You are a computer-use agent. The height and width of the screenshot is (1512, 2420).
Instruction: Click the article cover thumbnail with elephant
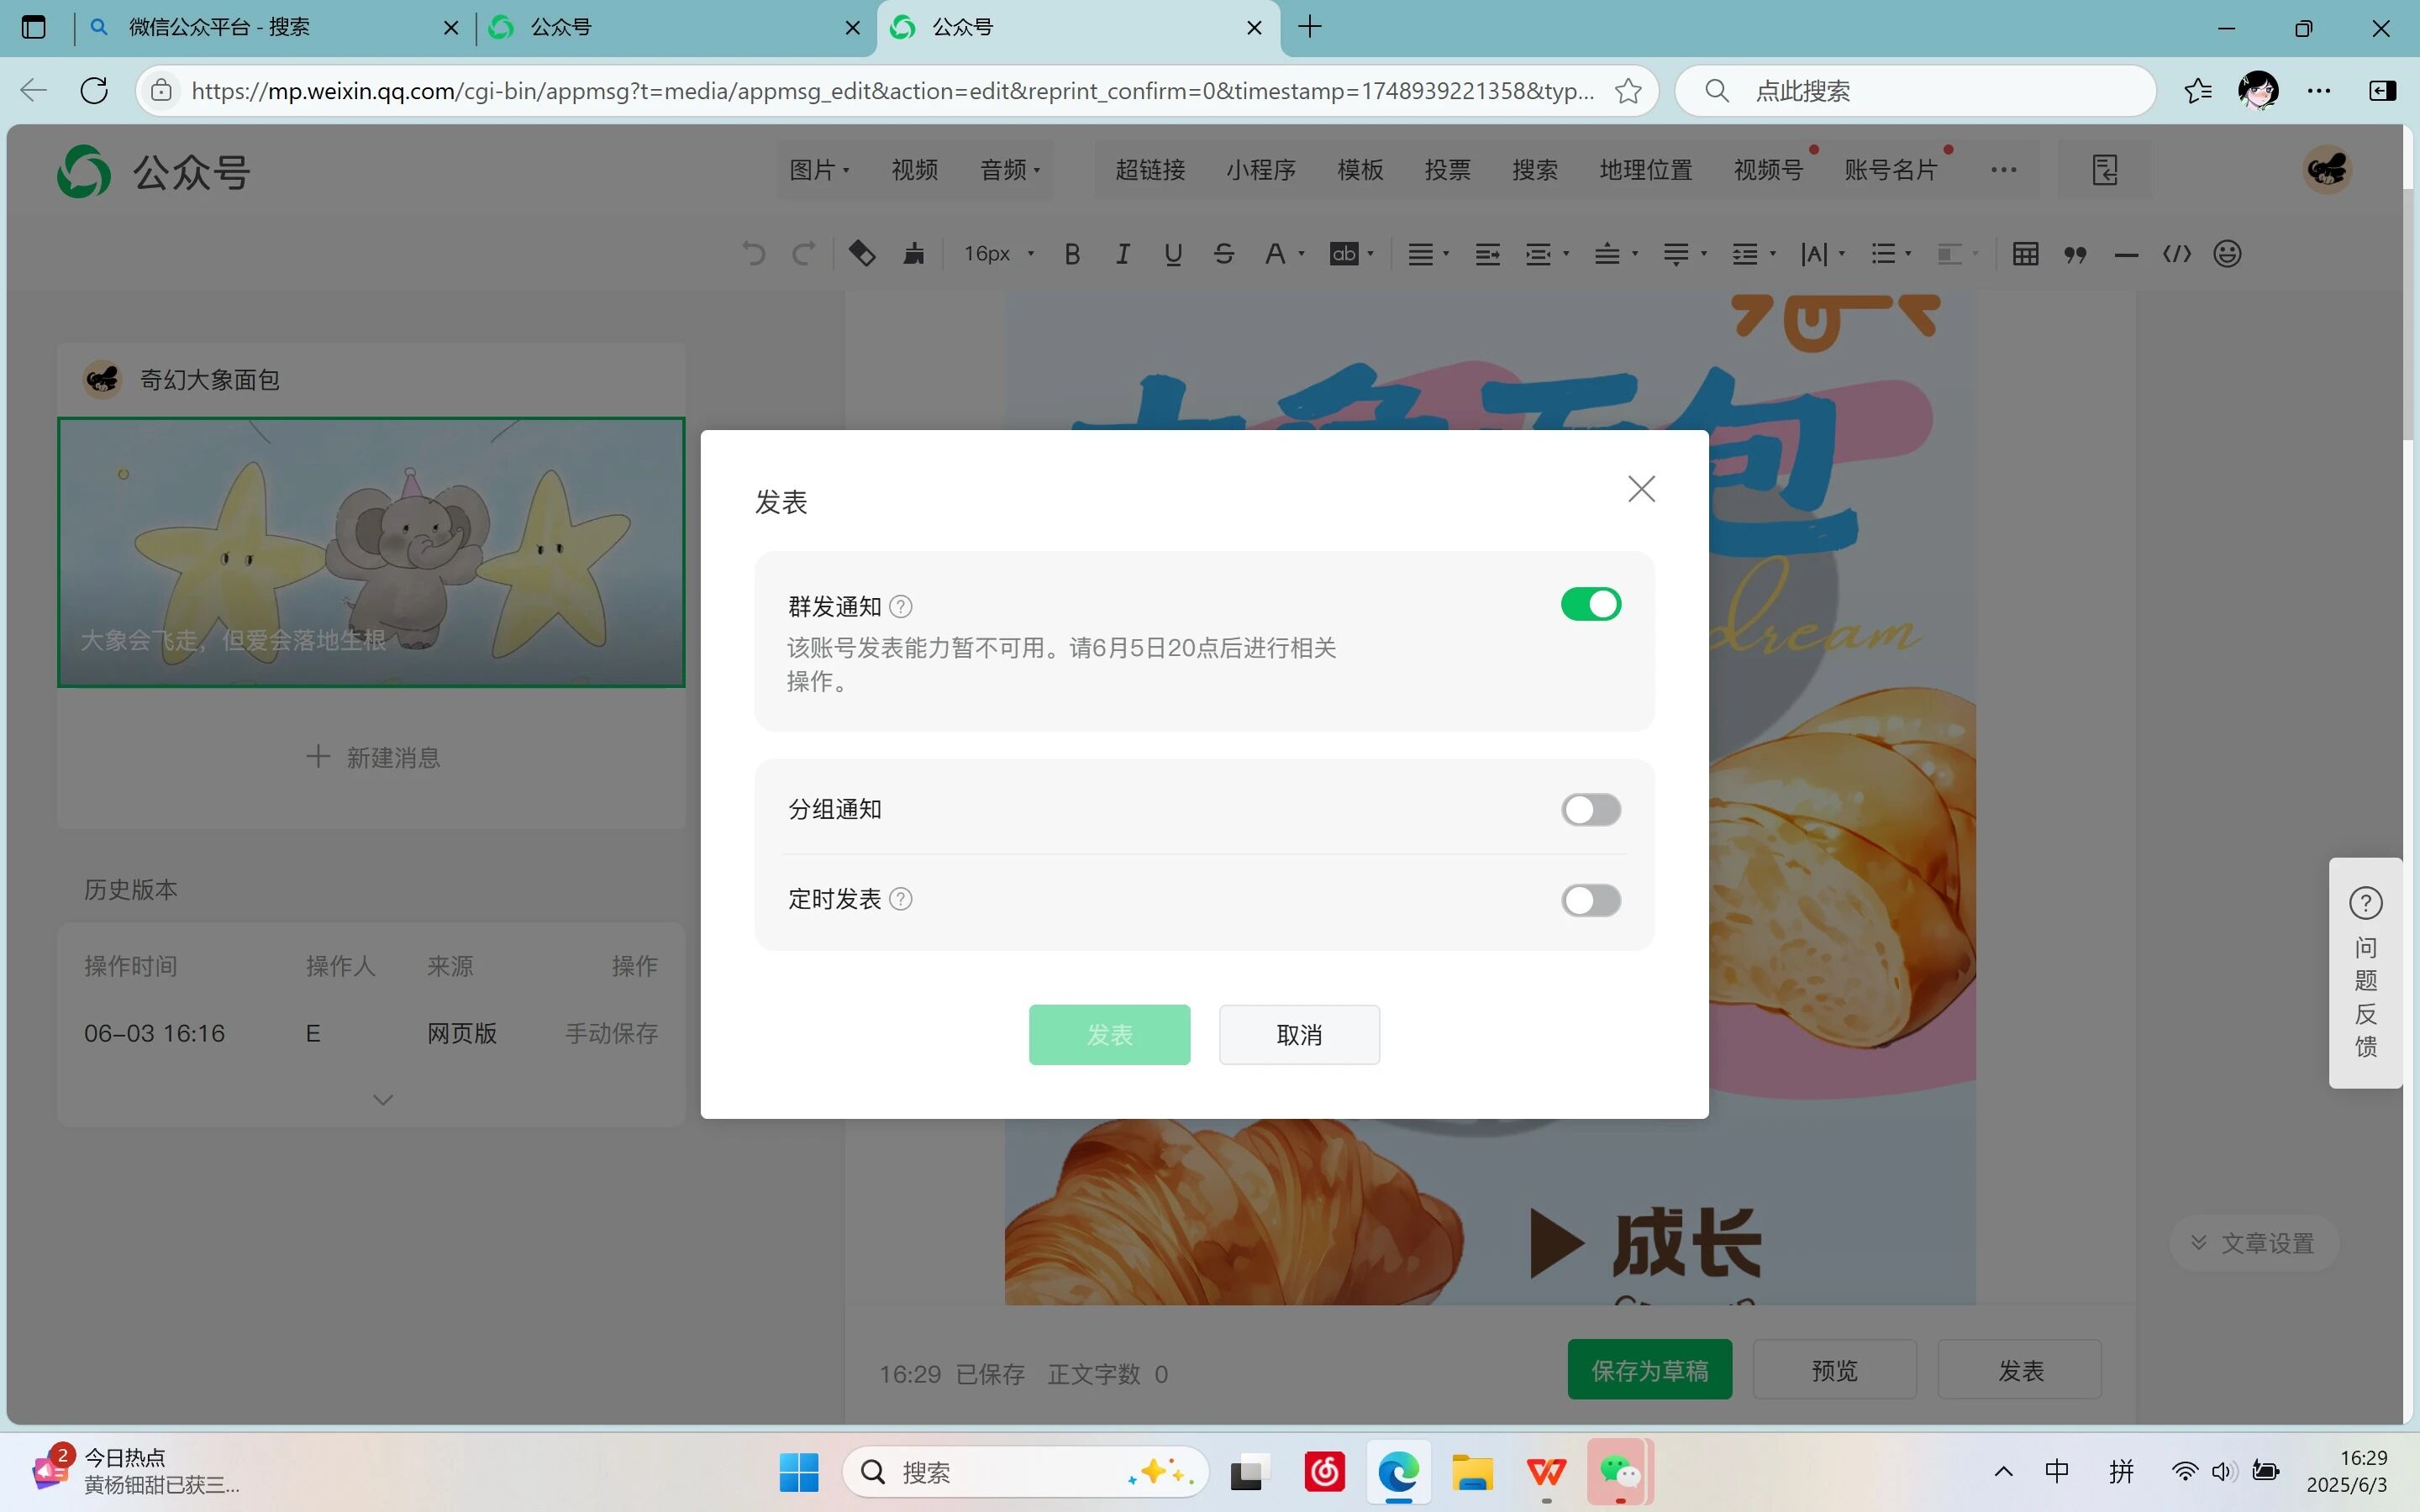[371, 552]
